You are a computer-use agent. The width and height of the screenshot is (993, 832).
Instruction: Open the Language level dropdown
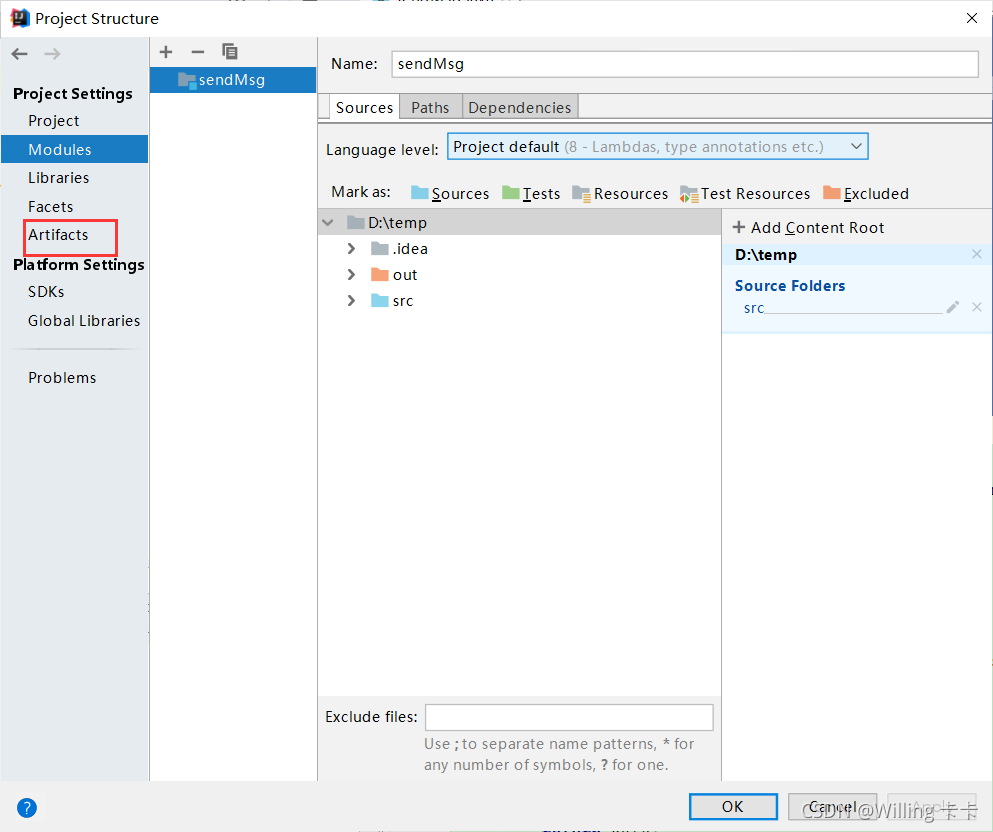pos(657,147)
